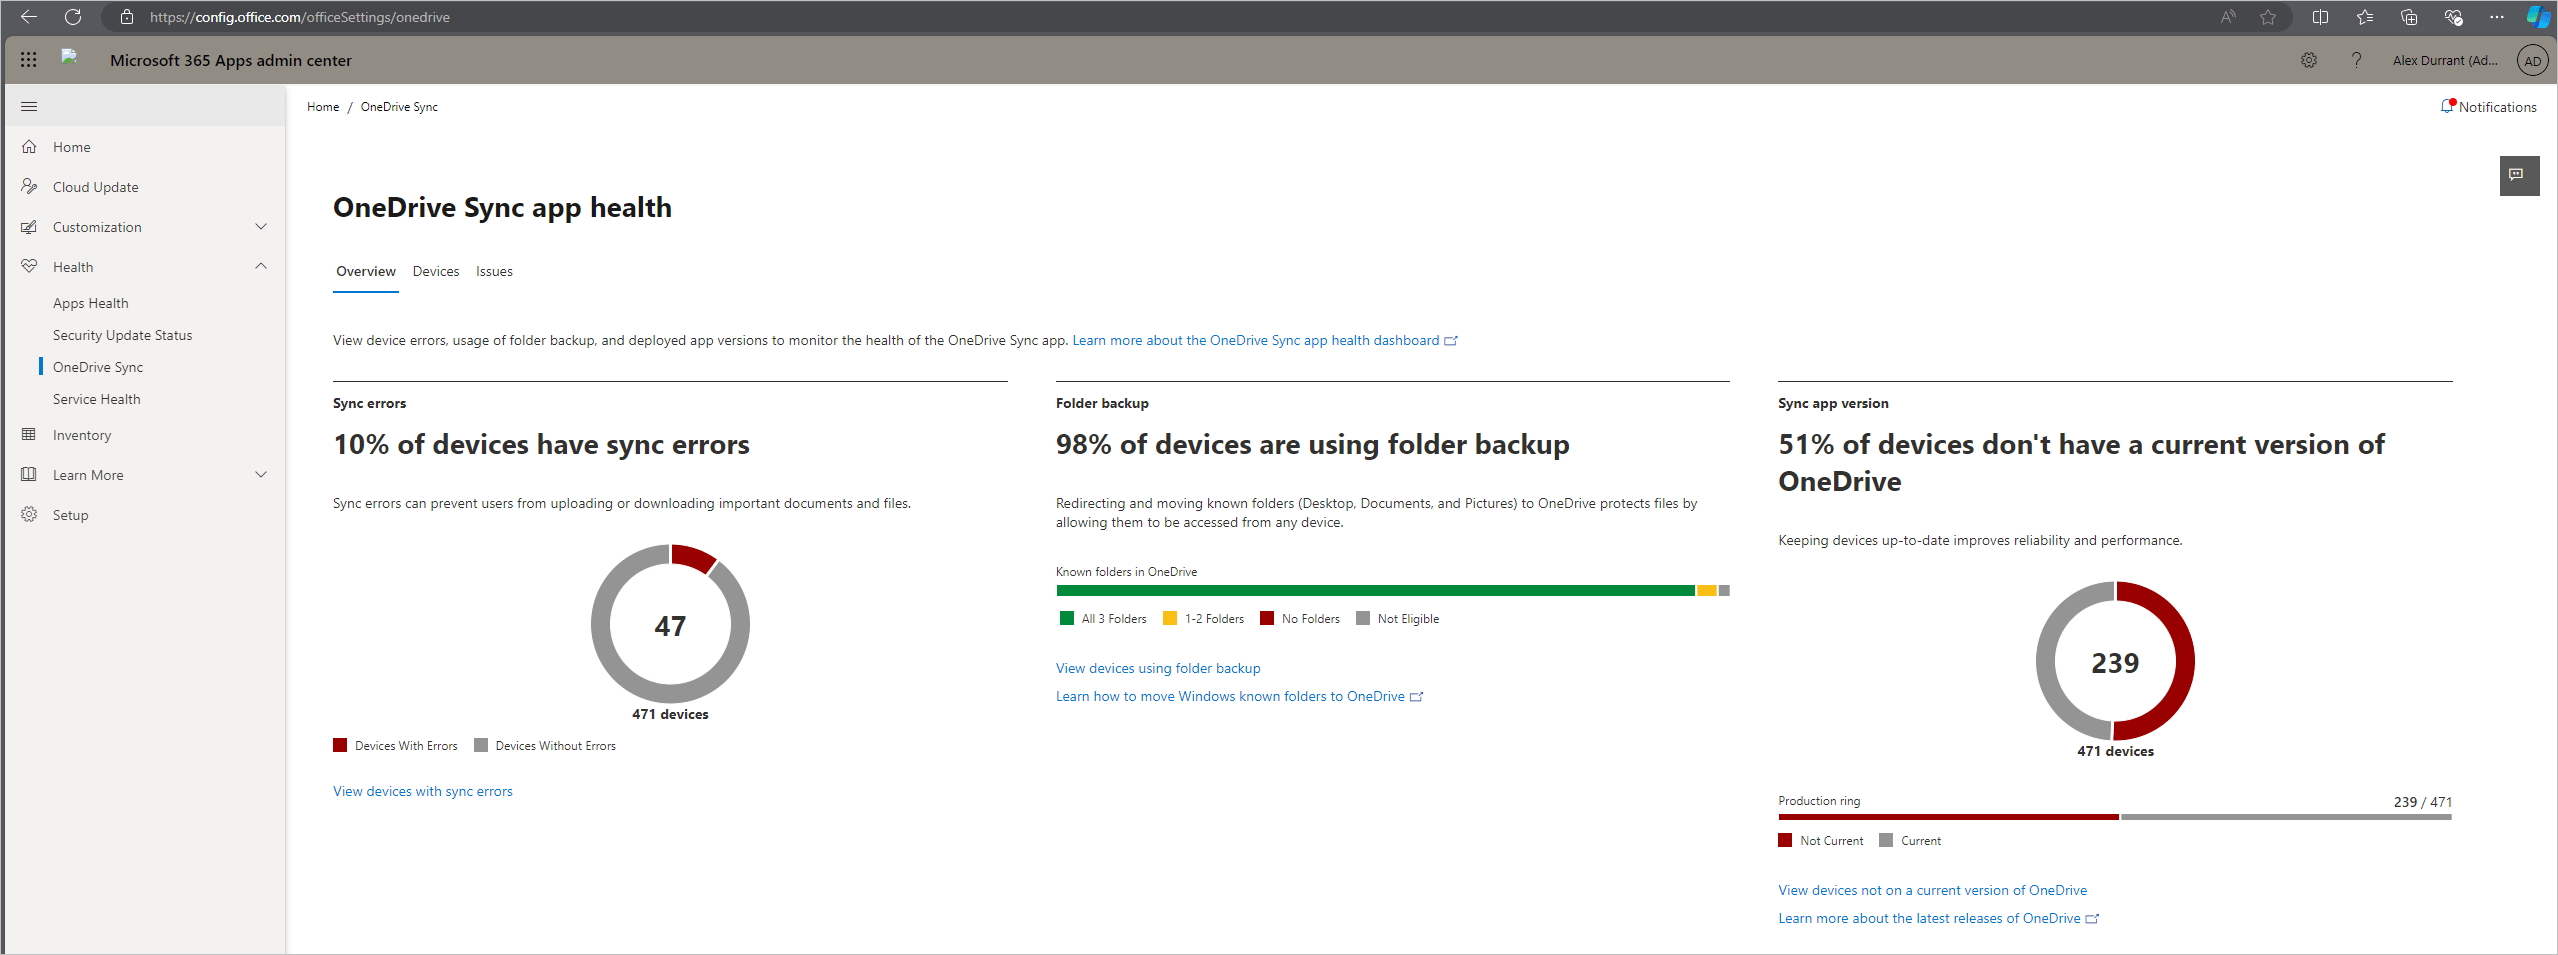Screen dimensions: 2558x955
Task: Switch to the Issues tab
Action: point(494,271)
